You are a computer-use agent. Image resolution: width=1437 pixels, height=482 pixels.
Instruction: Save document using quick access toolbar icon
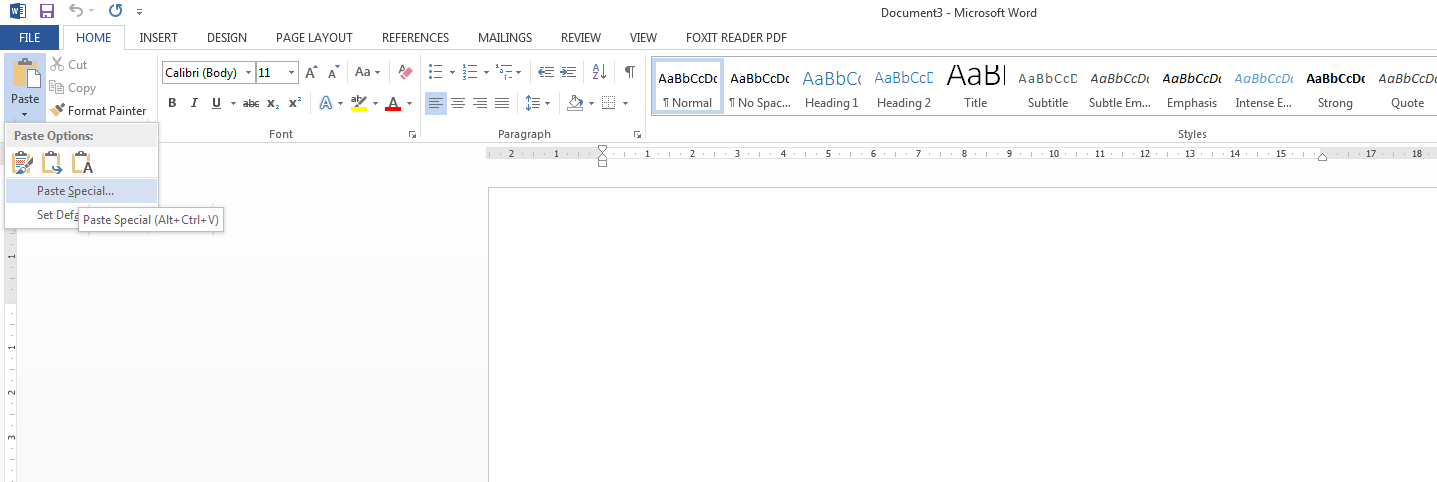pyautogui.click(x=46, y=12)
